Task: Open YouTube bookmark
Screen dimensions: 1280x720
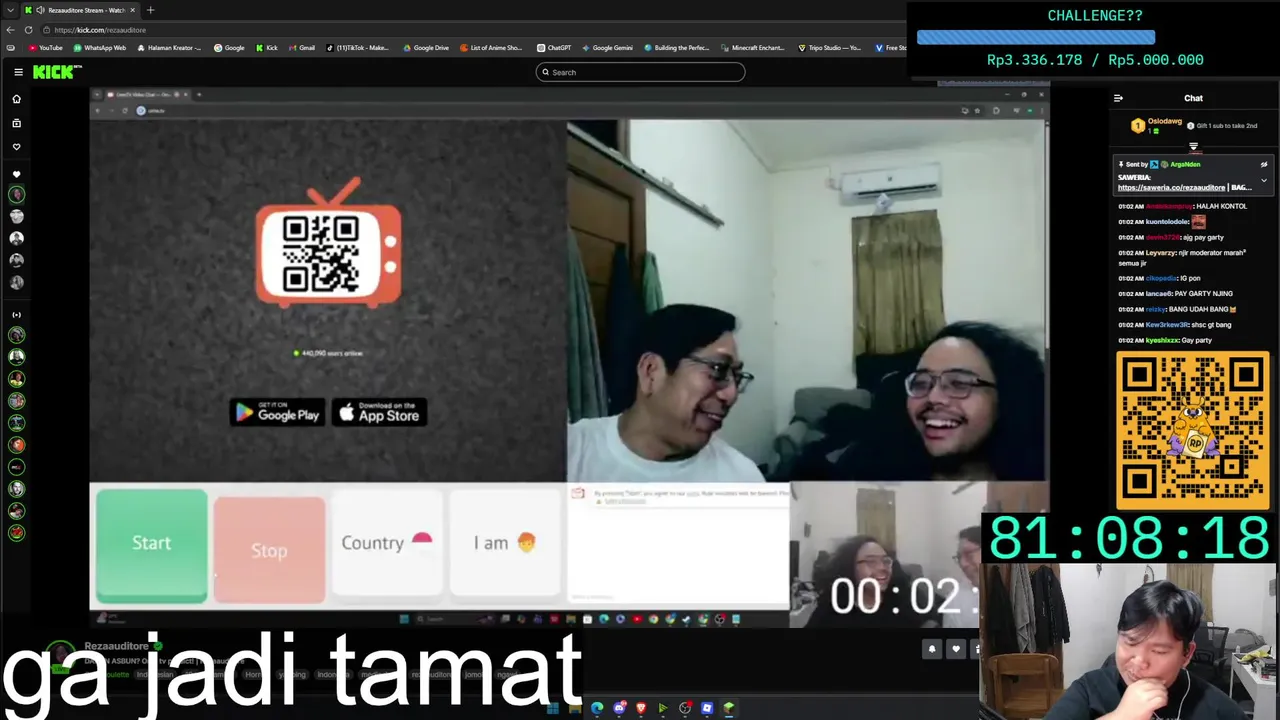Action: [46, 48]
